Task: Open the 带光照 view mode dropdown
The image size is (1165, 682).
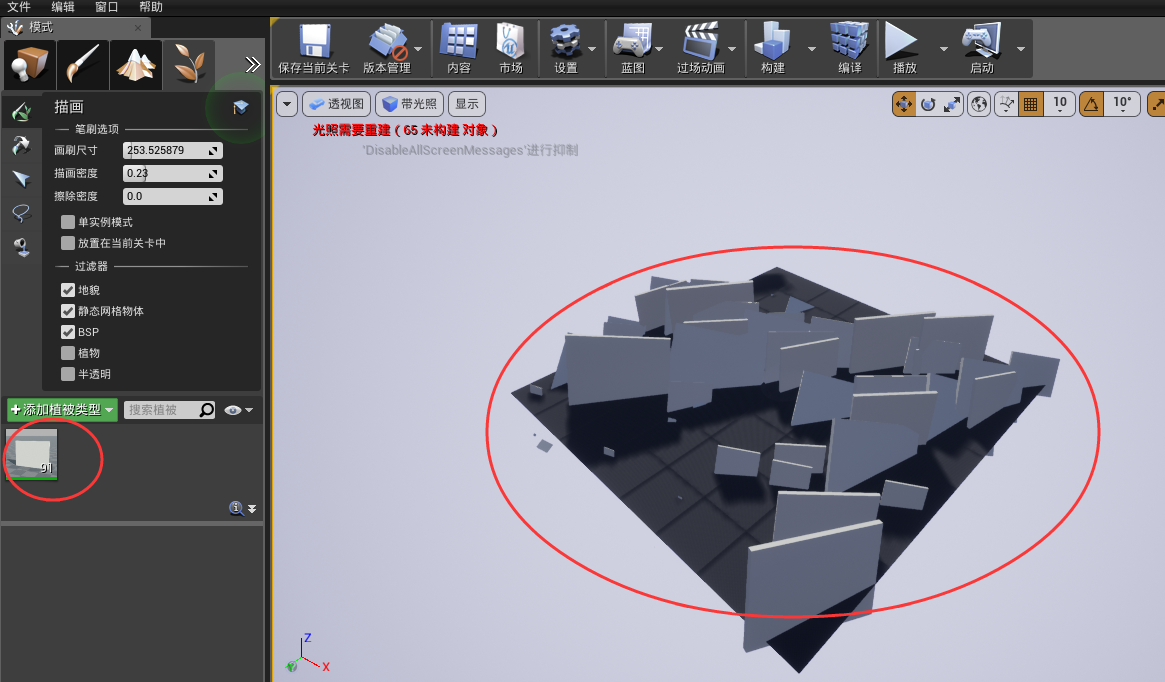Action: point(409,103)
